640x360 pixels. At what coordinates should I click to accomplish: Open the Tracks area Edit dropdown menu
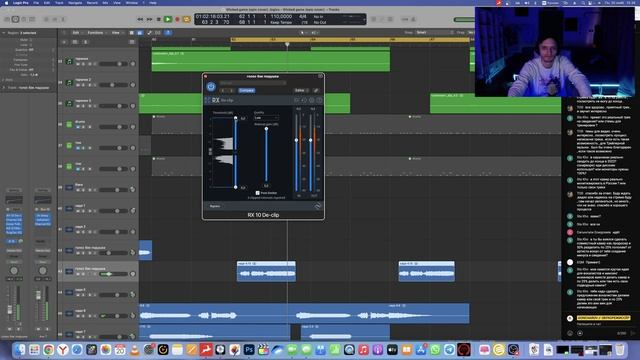pyautogui.click(x=77, y=33)
